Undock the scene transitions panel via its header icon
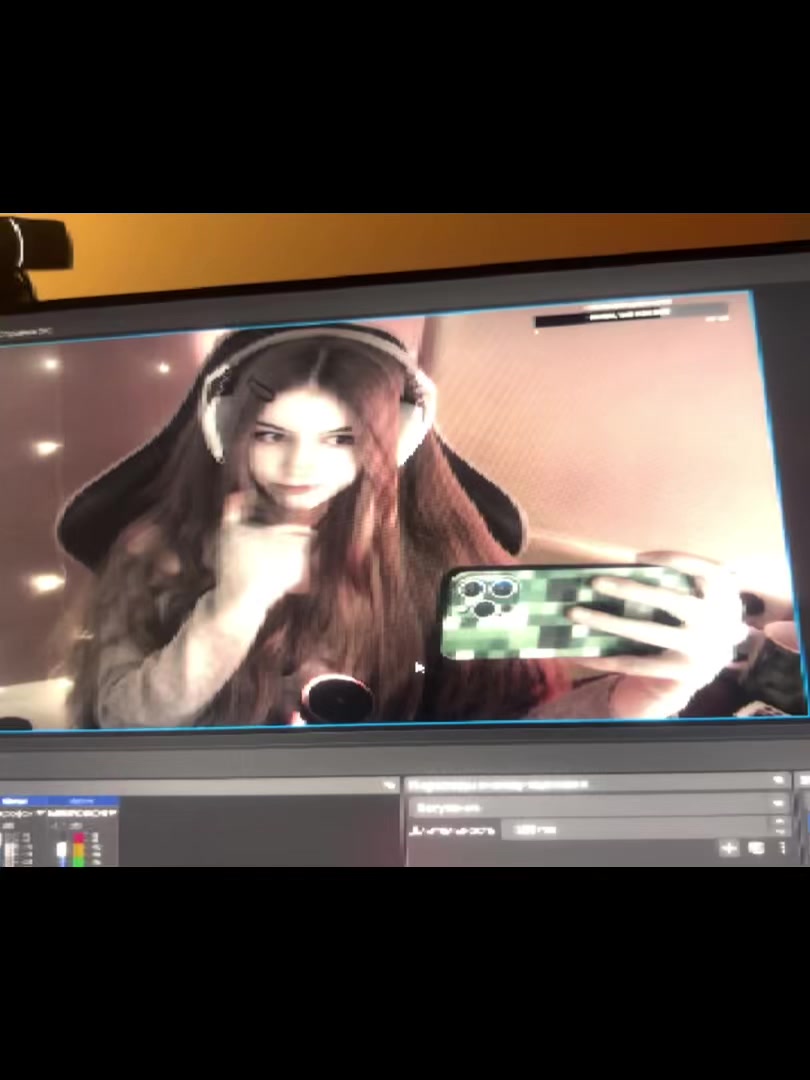This screenshot has width=810, height=1080. 779,780
